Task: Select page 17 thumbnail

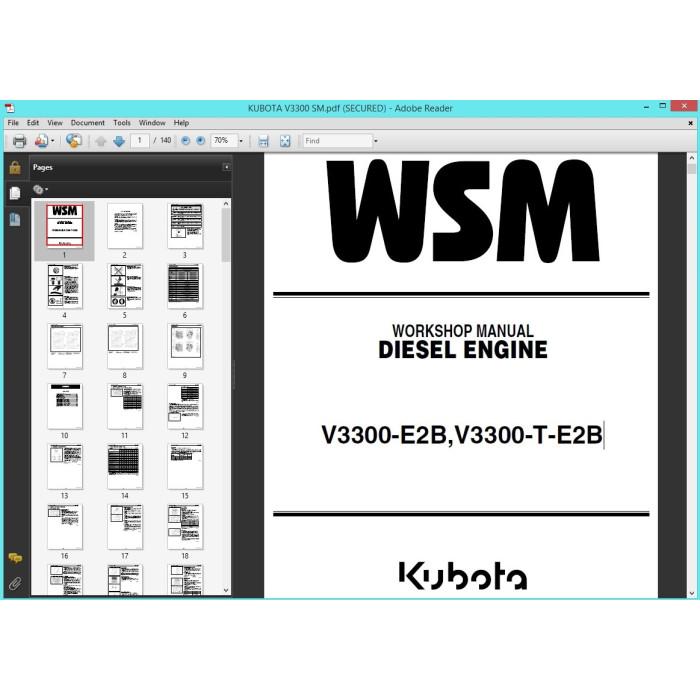Action: [x=125, y=527]
